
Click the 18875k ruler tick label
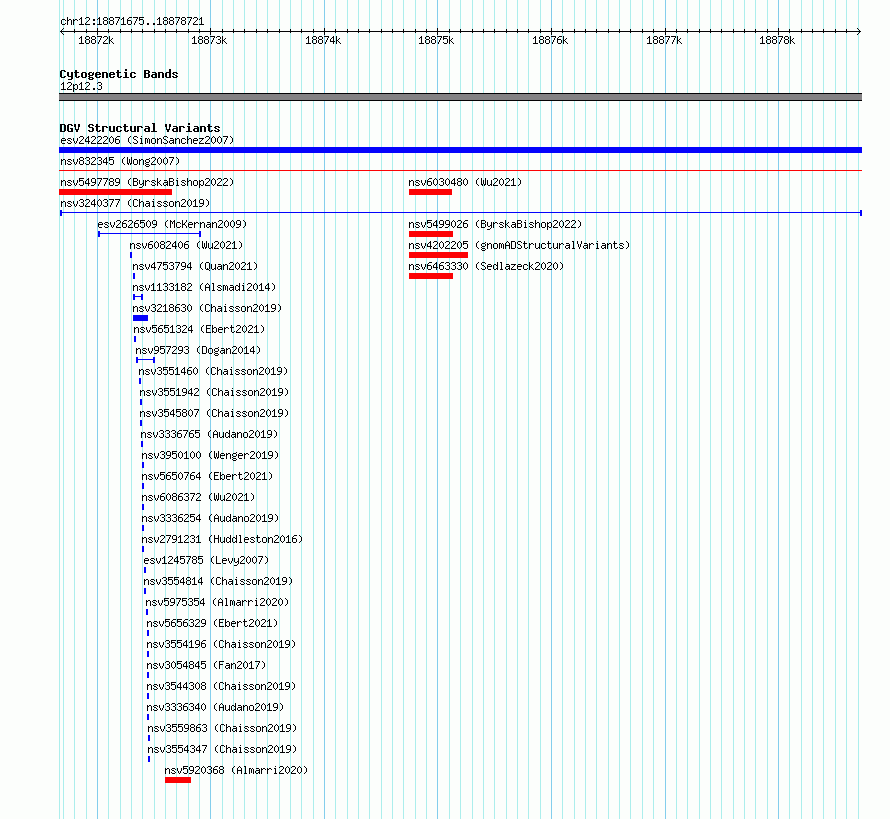[x=436, y=40]
